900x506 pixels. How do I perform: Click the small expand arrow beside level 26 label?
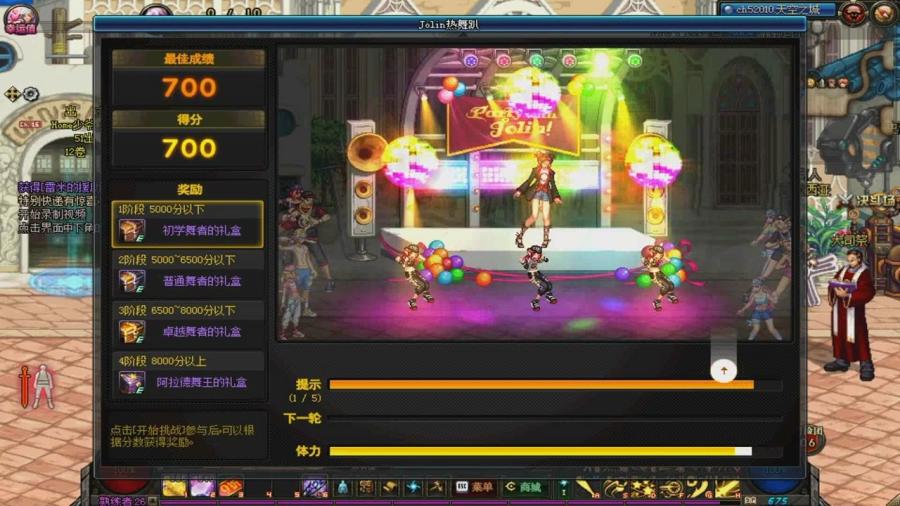coord(153,501)
